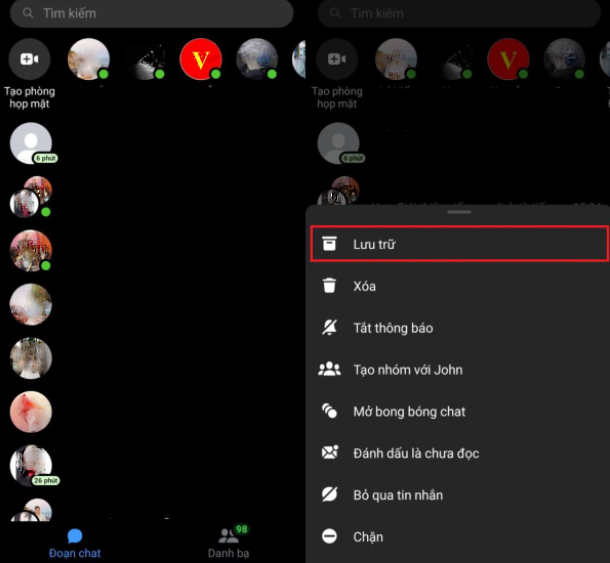Click the ignore messages icon beside Bỏ qua tin nhắn

[x=329, y=495]
